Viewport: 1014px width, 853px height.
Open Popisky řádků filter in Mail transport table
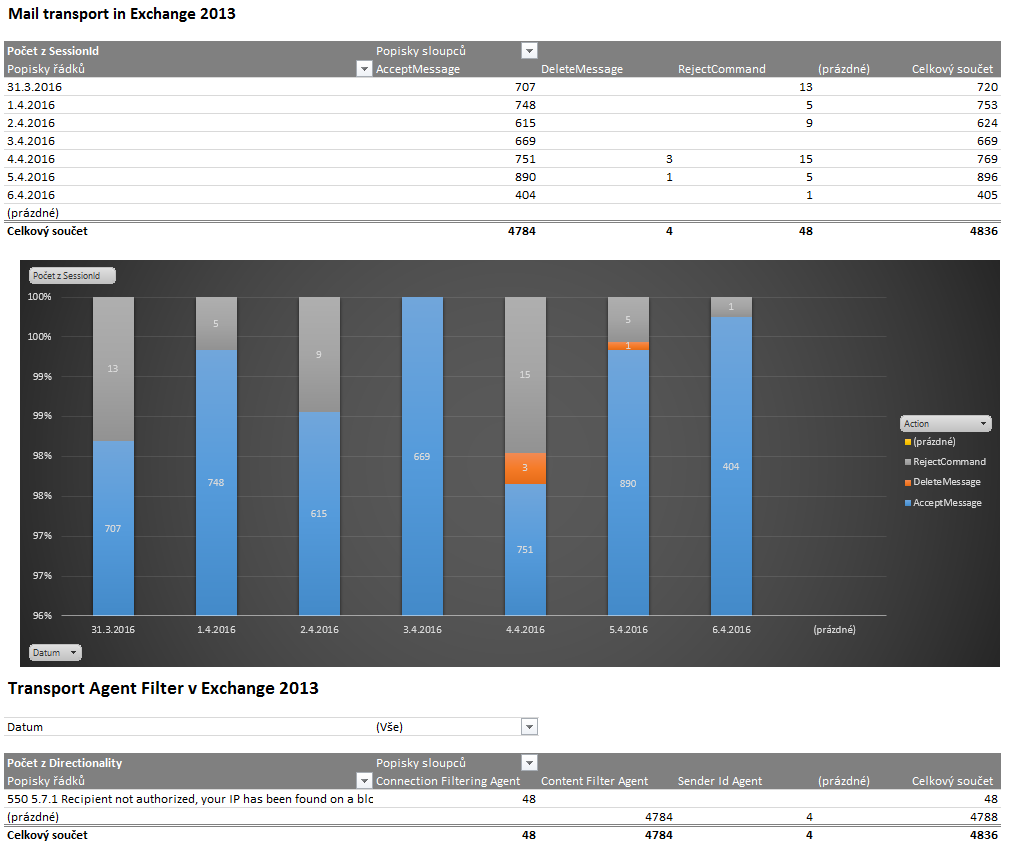point(364,69)
